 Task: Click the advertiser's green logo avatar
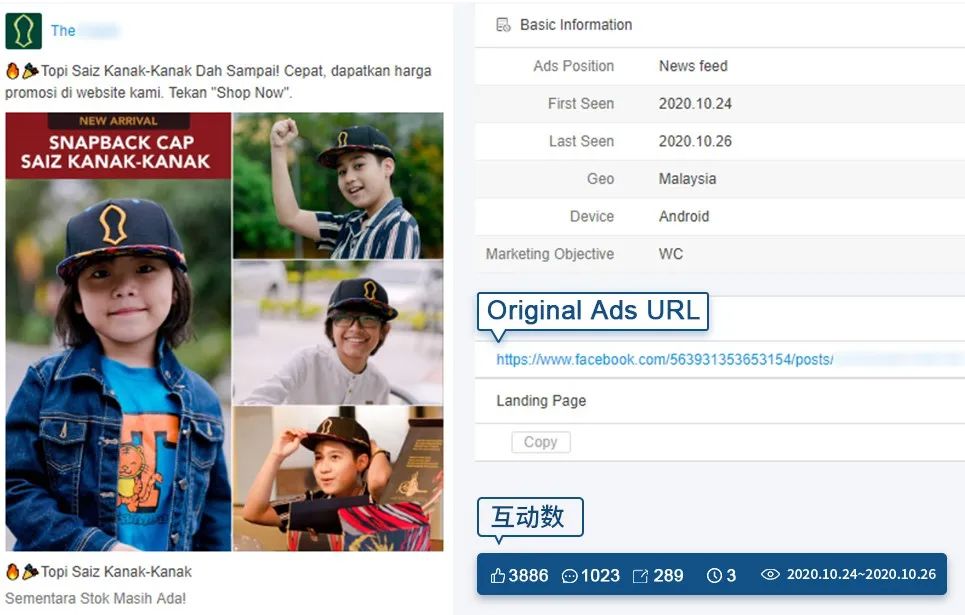23,31
